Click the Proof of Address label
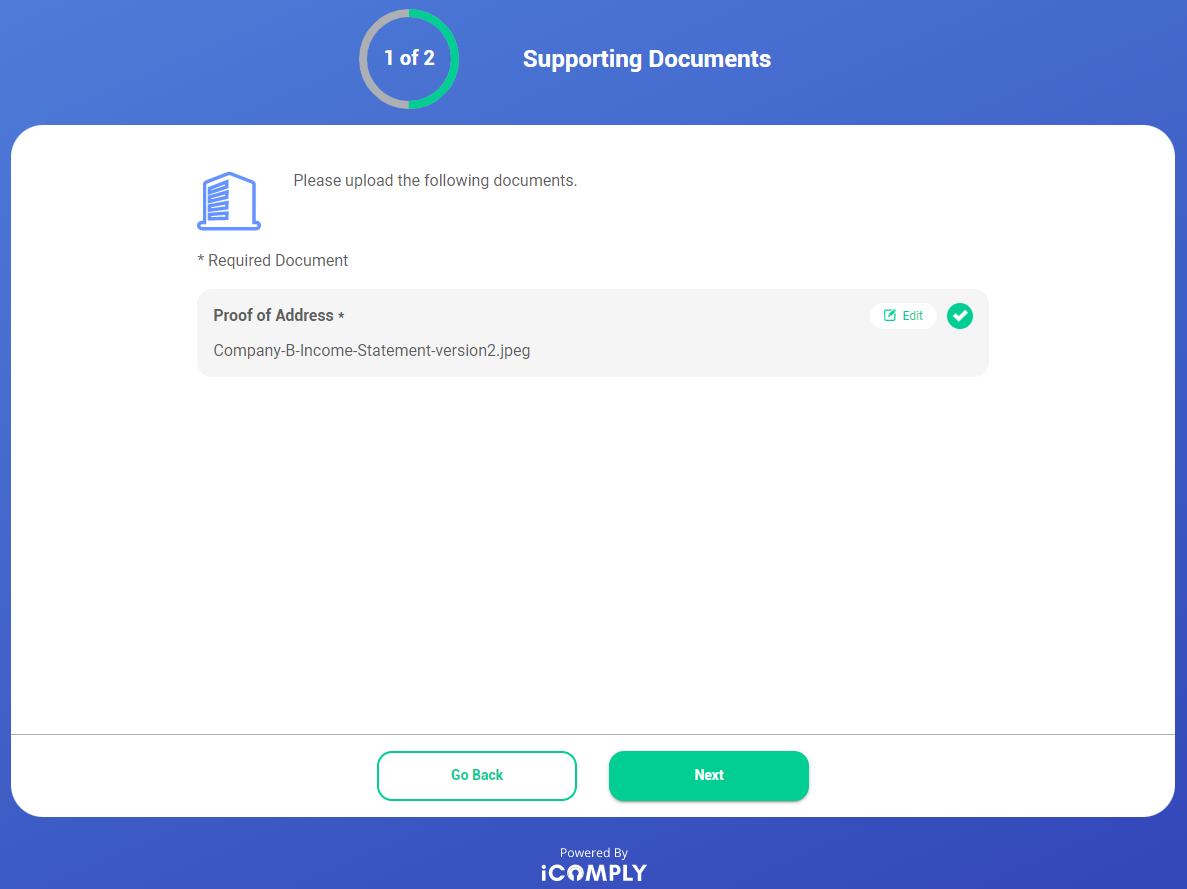 (x=273, y=315)
